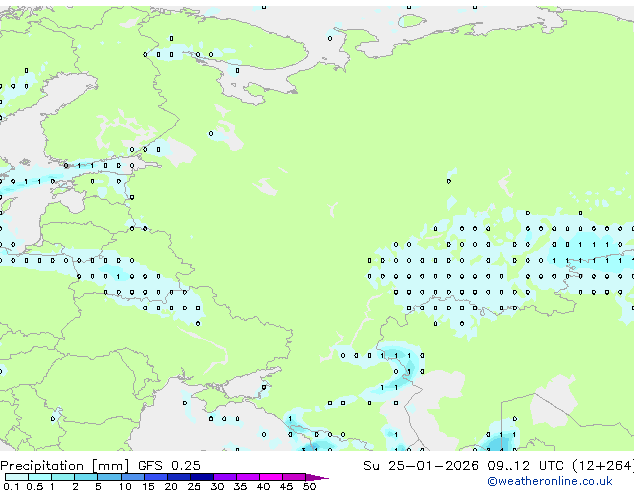Select legend swatch between 35 and 40
Viewport: 634px width, 490px height.
pyautogui.click(x=247, y=477)
